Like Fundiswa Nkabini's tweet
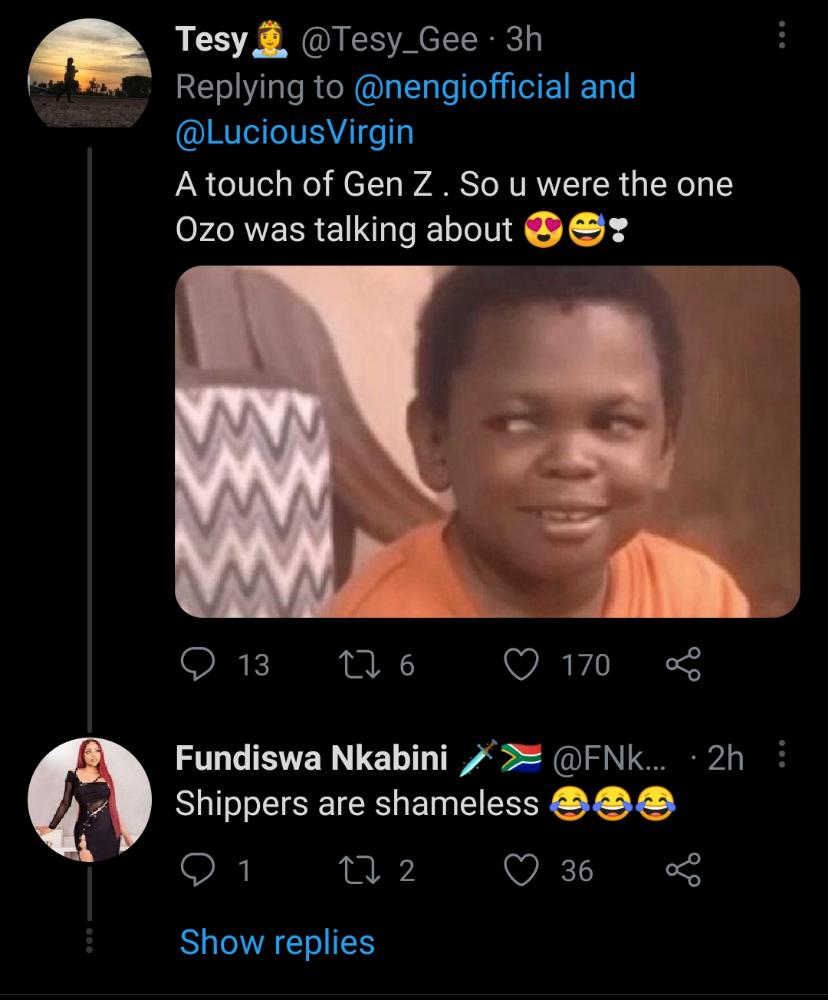Image resolution: width=828 pixels, height=1000 pixels. coord(521,870)
